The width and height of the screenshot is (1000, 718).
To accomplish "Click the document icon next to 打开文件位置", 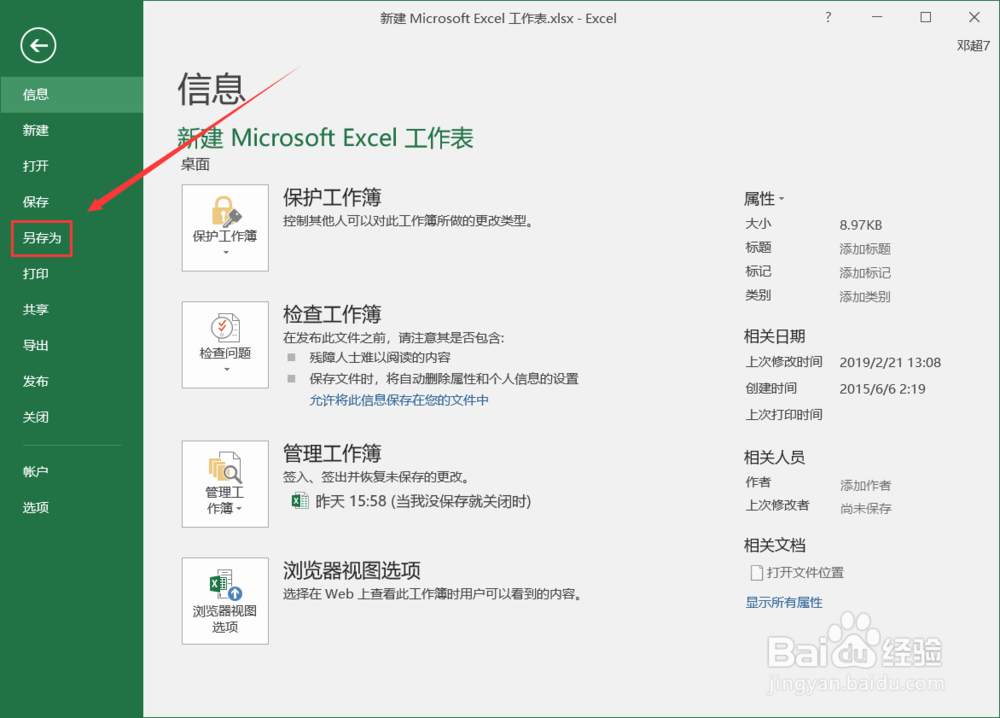I will point(756,573).
